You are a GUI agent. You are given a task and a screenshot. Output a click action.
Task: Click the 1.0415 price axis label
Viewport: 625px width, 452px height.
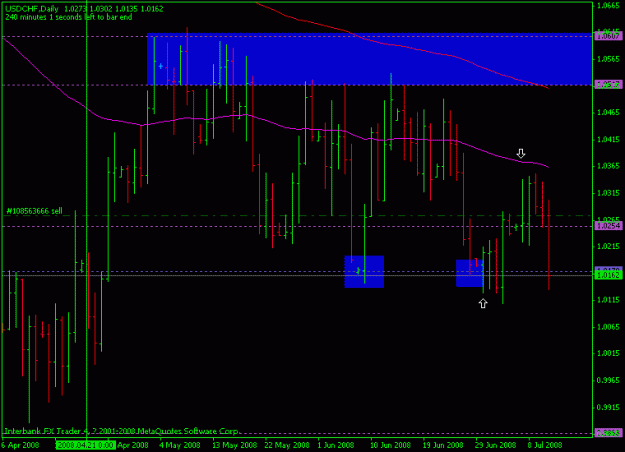pyautogui.click(x=608, y=140)
